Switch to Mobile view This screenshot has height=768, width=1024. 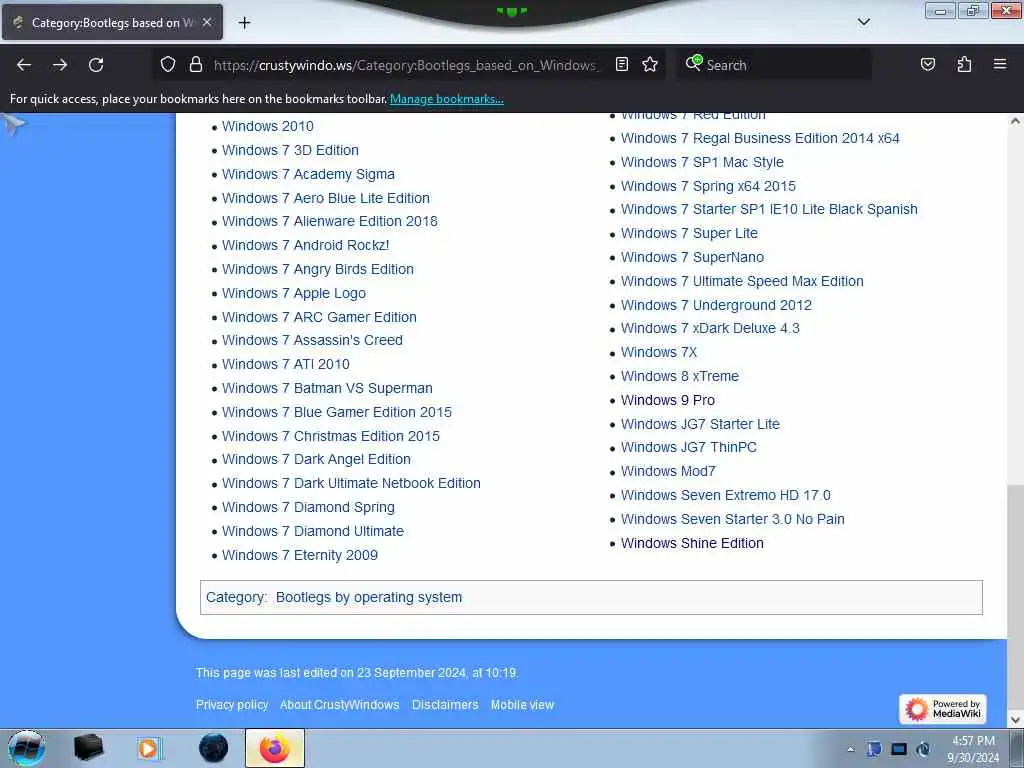click(x=522, y=705)
